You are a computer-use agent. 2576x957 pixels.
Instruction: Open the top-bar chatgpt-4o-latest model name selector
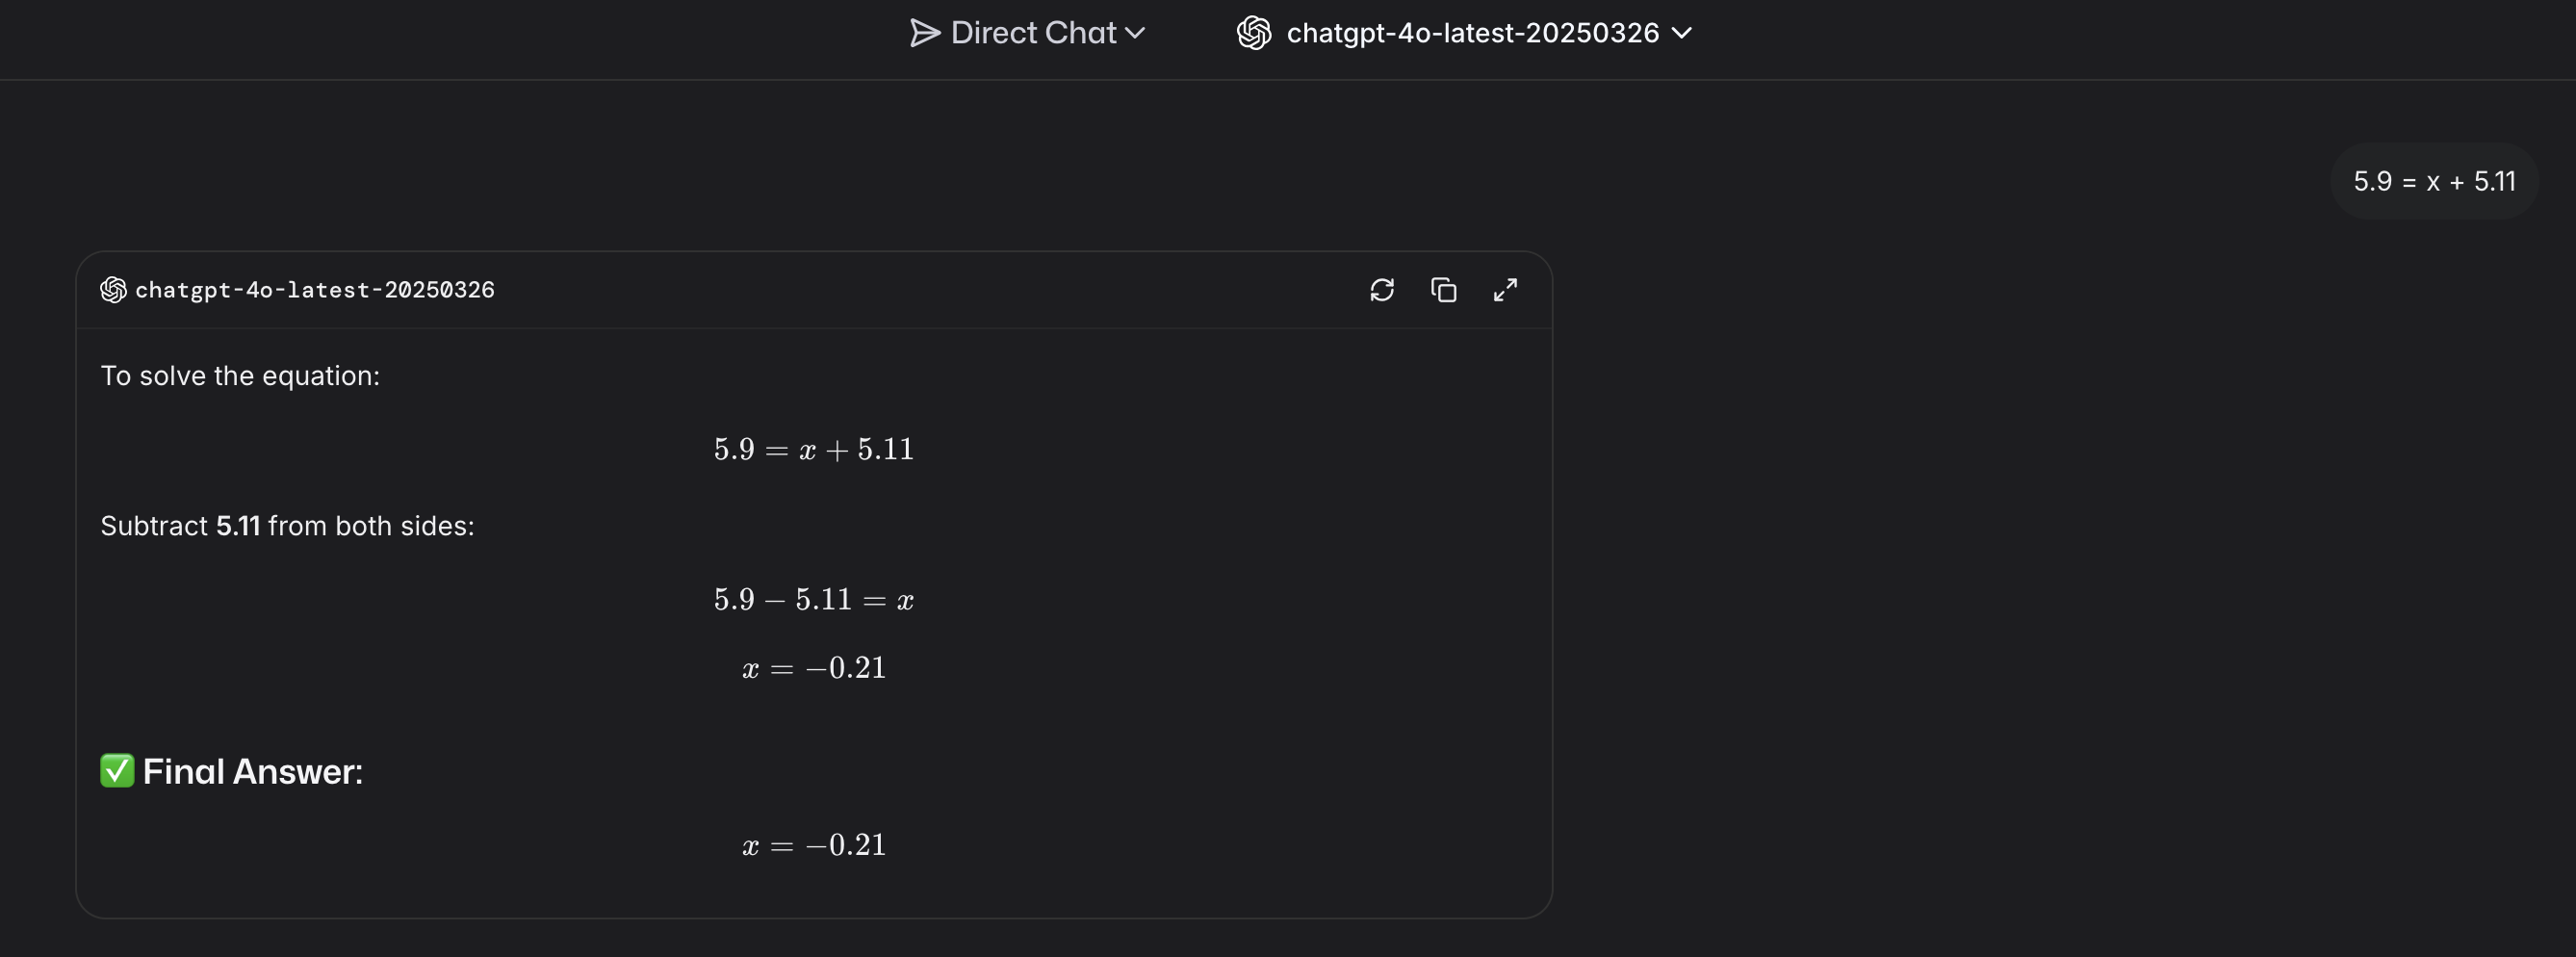coord(1472,33)
